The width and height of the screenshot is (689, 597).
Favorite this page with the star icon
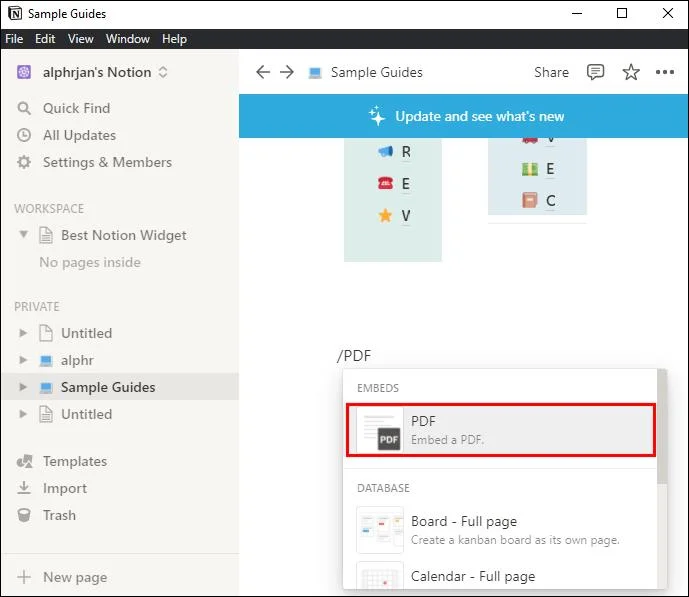pyautogui.click(x=631, y=72)
